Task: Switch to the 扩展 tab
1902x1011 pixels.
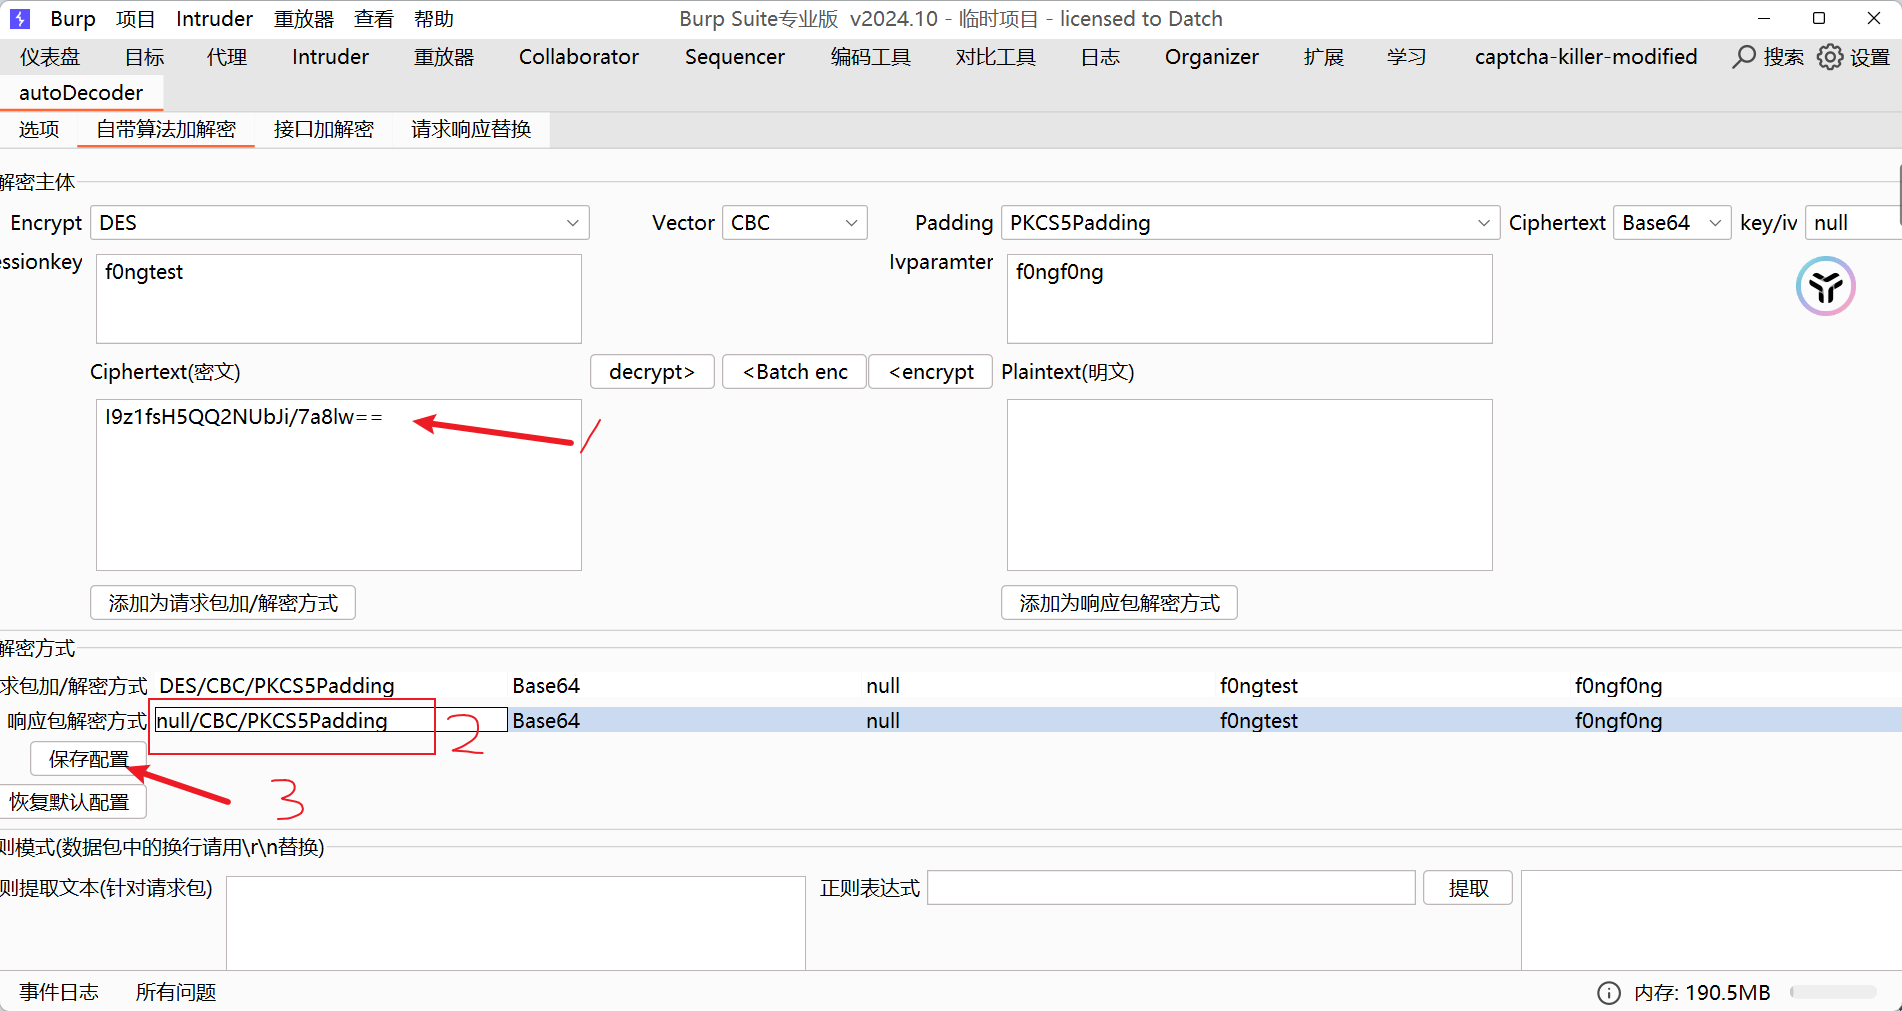Action: point(1324,57)
